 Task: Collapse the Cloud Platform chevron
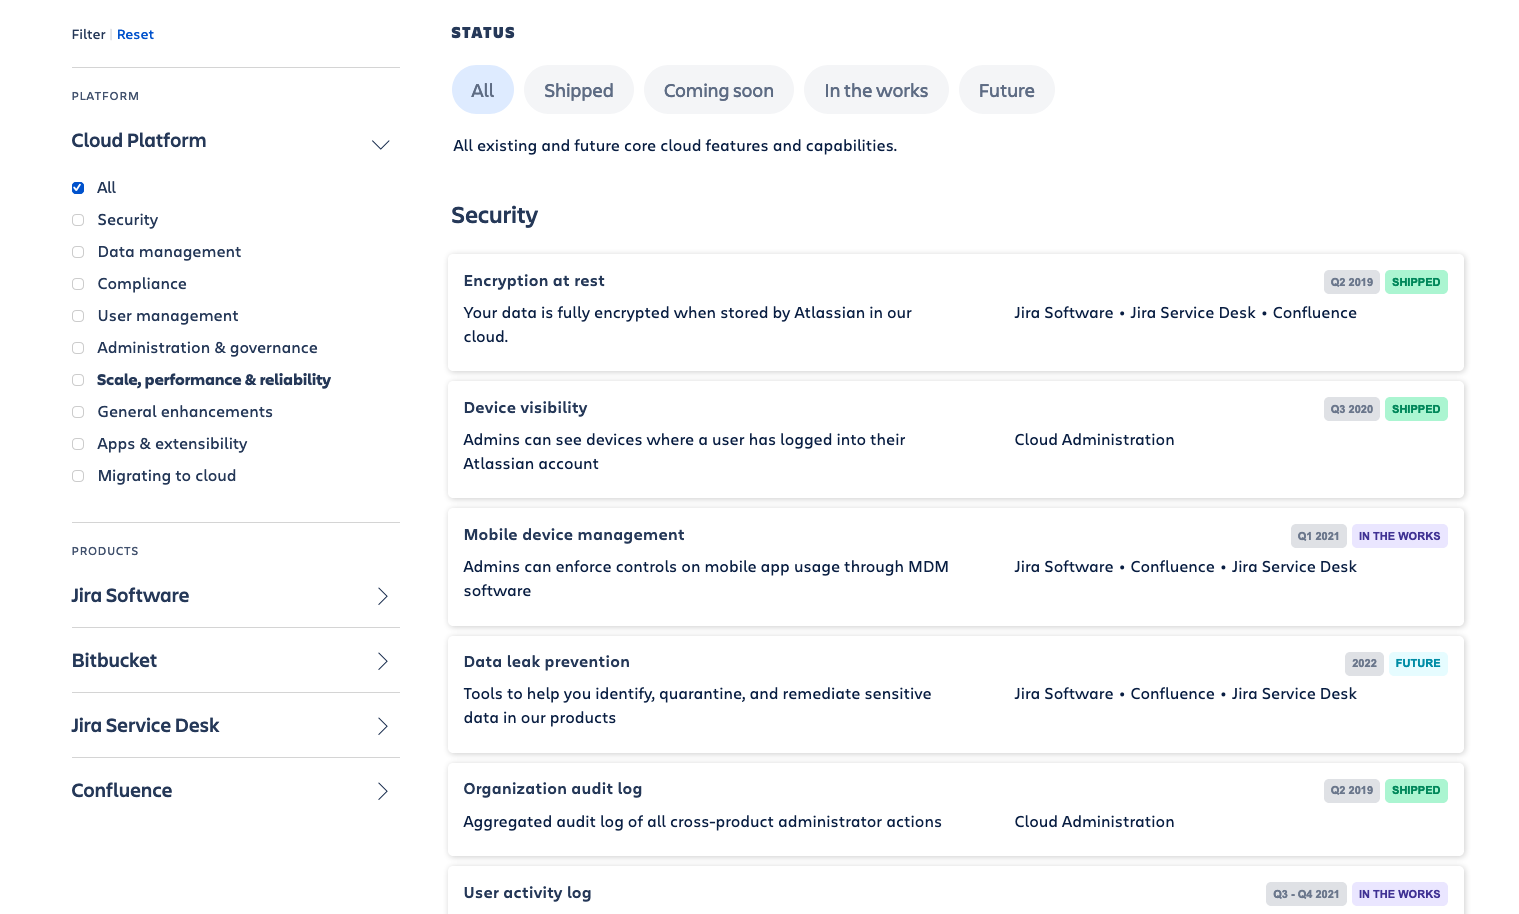pos(380,145)
